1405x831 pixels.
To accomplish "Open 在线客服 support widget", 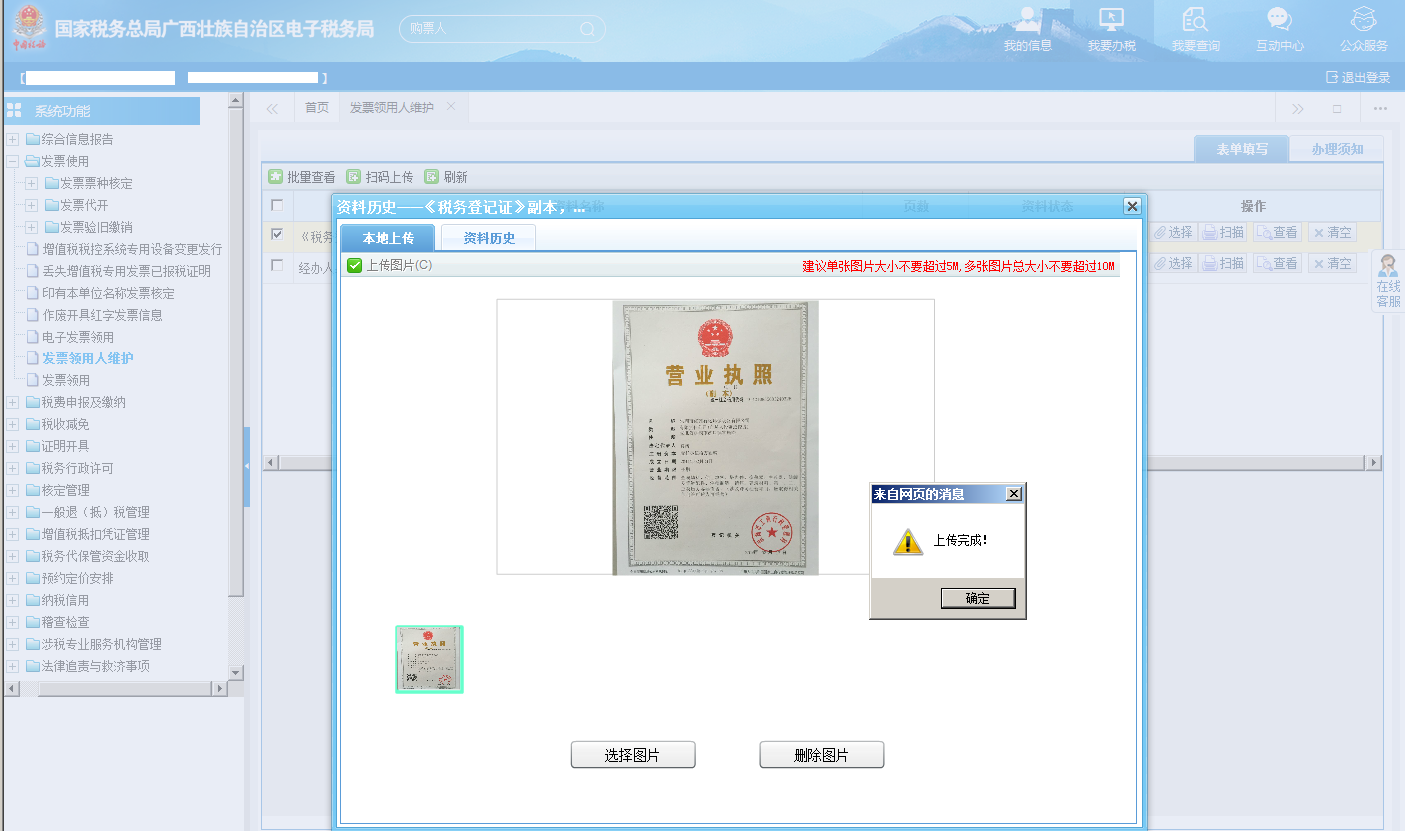I will (1388, 281).
